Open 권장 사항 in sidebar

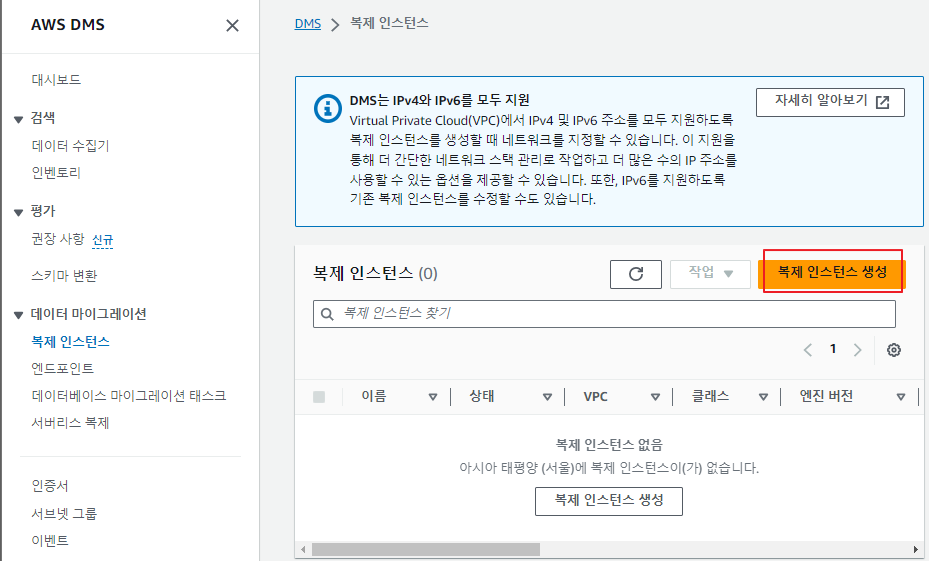coord(58,239)
